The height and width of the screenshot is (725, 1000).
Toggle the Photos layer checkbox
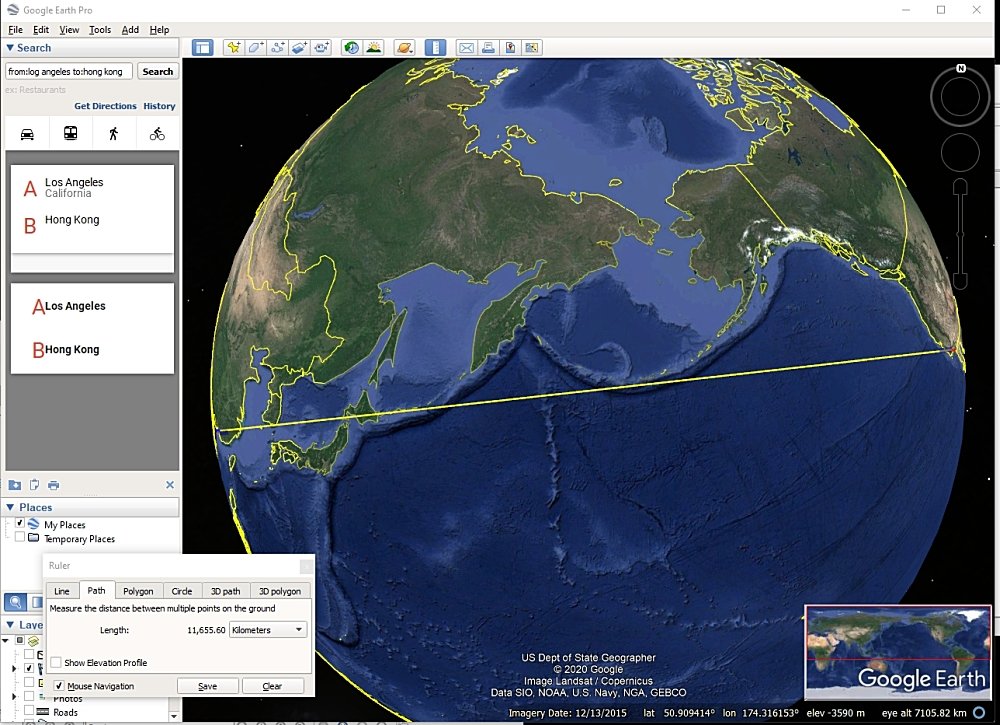pyautogui.click(x=29, y=696)
